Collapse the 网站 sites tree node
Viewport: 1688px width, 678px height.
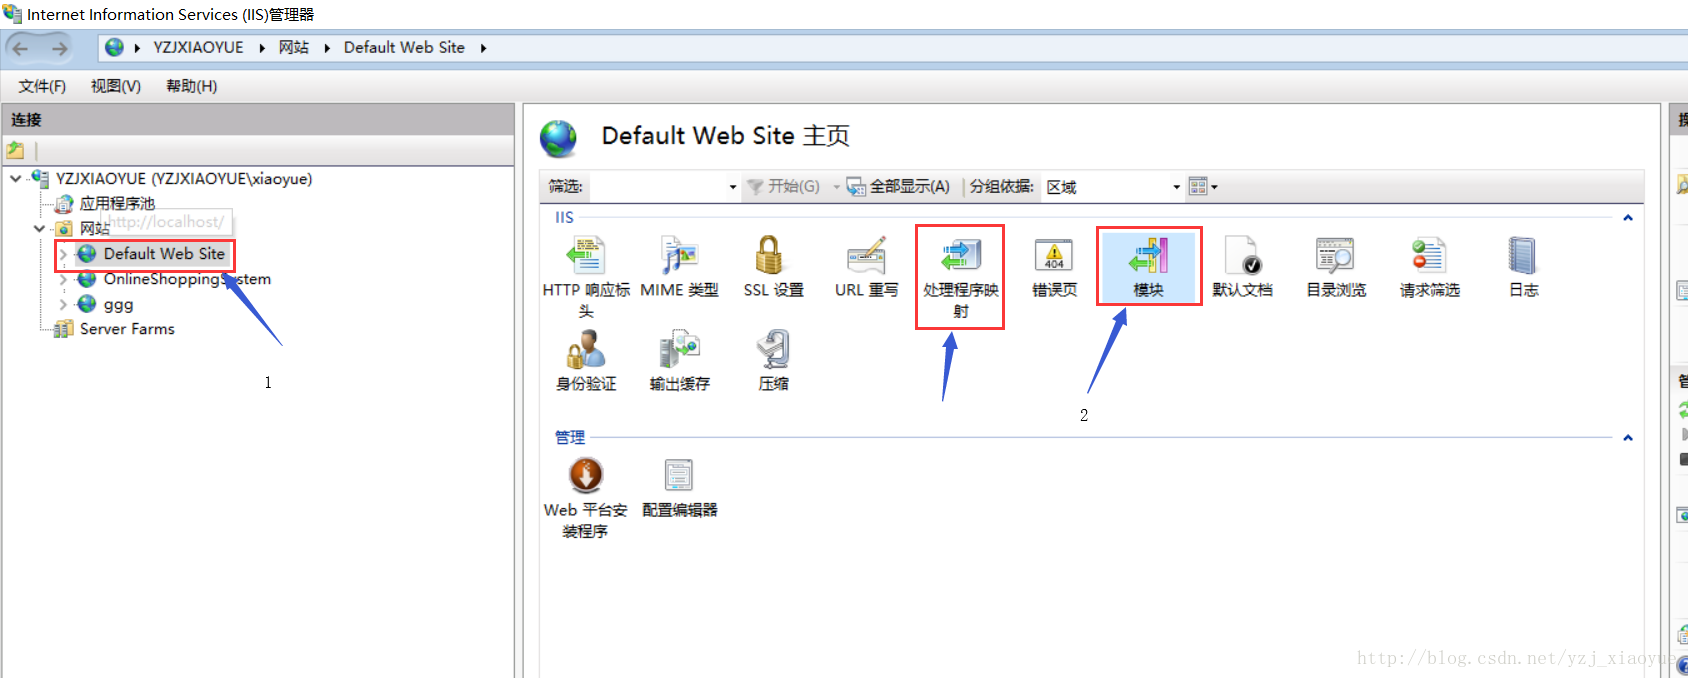pyautogui.click(x=39, y=228)
